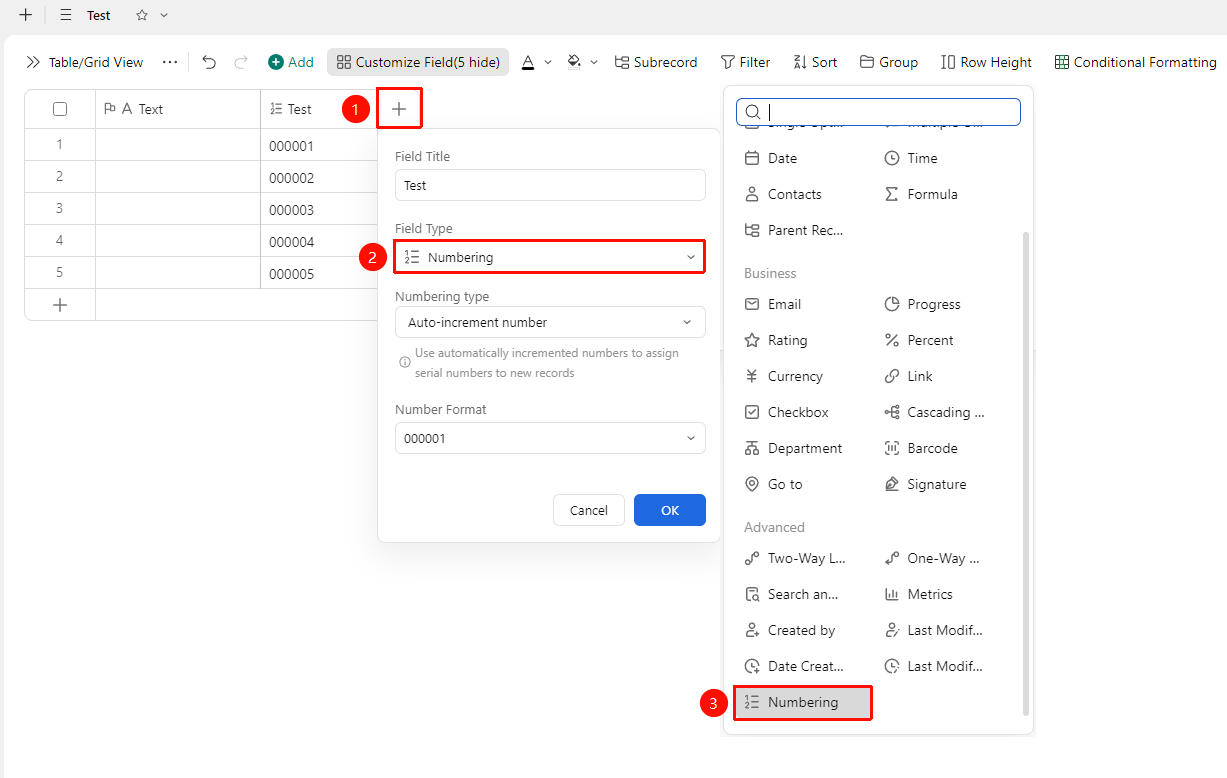Open the Number Format 000001 dropdown
The width and height of the screenshot is (1227, 778).
[550, 438]
